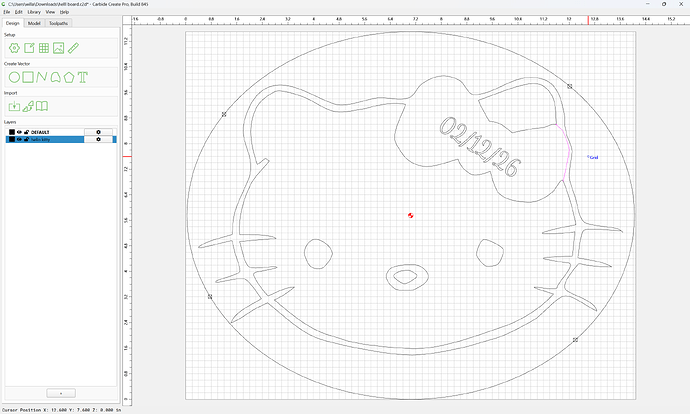690x414 pixels.
Task: Click the cursor position status text
Action: click(61, 410)
